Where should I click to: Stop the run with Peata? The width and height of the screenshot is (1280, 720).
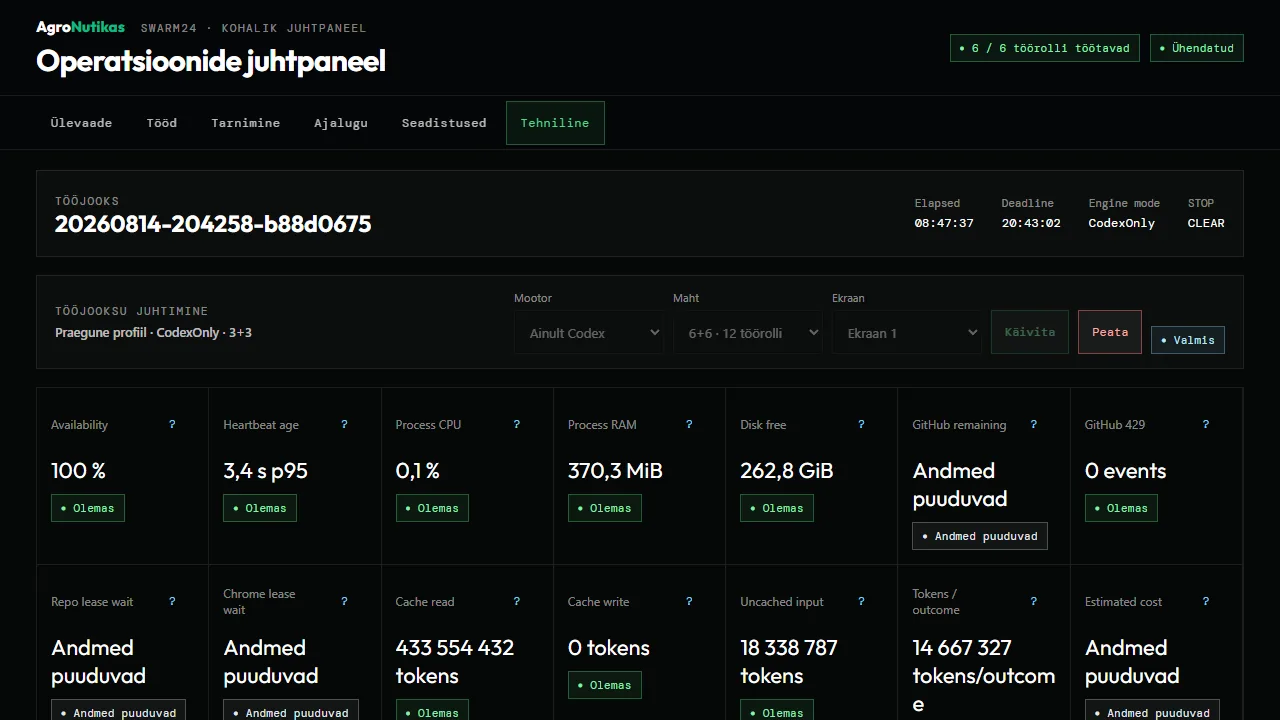click(x=1110, y=332)
